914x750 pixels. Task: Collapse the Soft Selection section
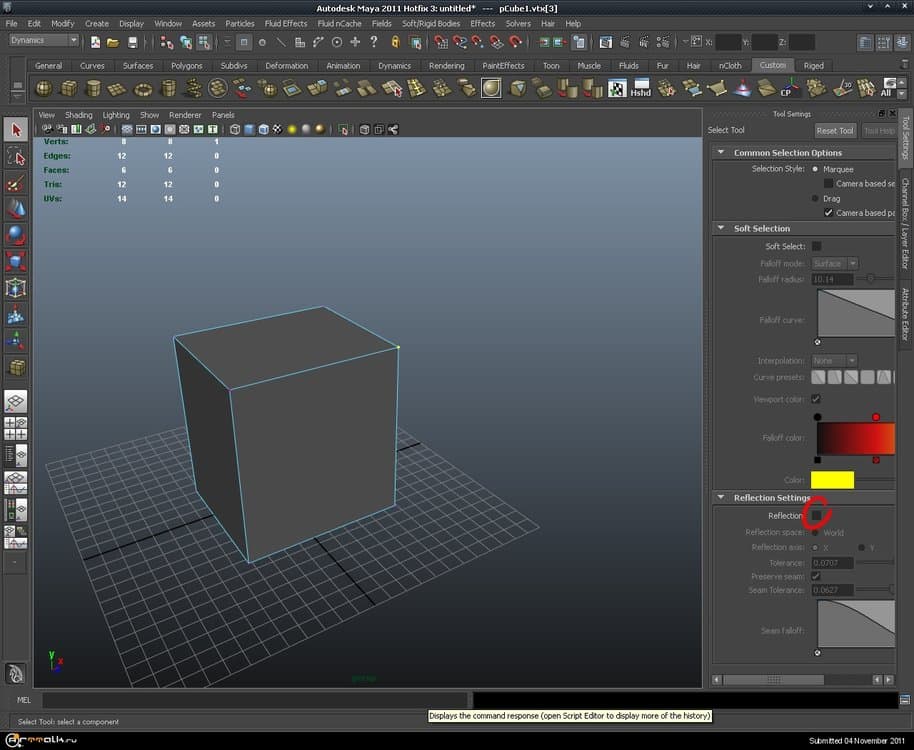coord(721,228)
